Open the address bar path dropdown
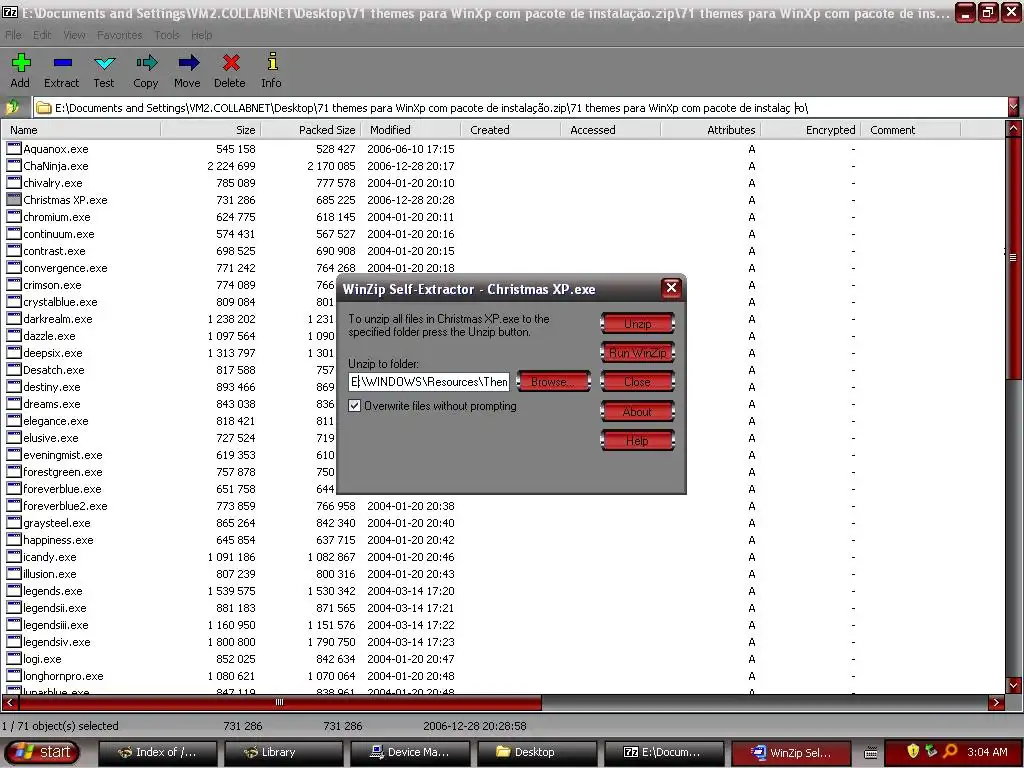The height and width of the screenshot is (768, 1024). click(1013, 106)
